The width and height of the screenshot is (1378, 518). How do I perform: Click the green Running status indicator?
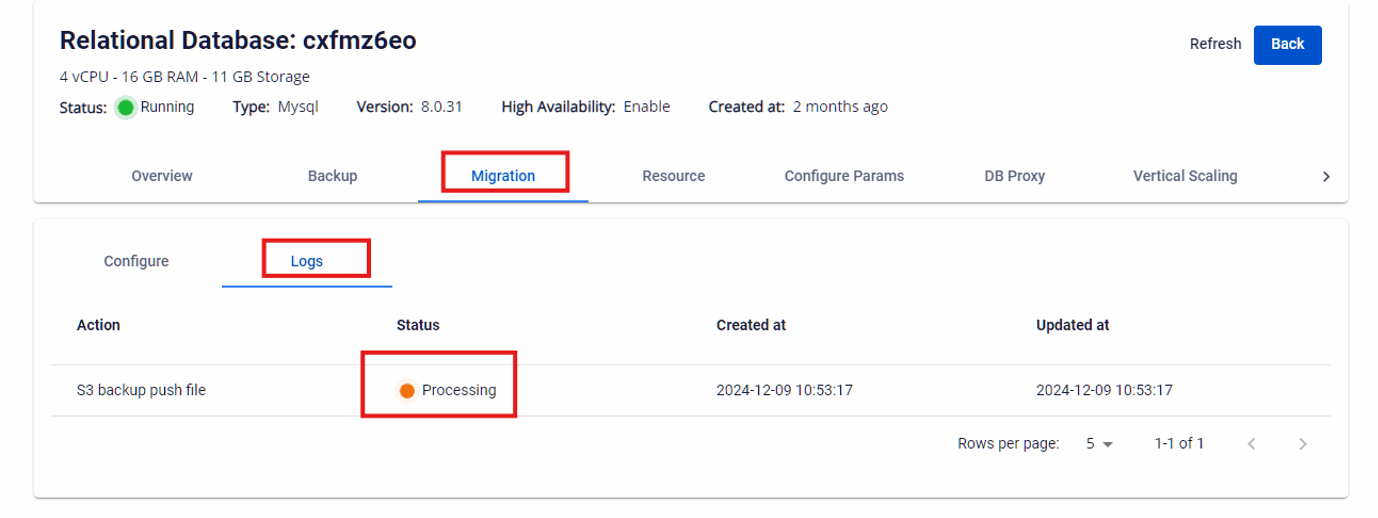click(126, 107)
